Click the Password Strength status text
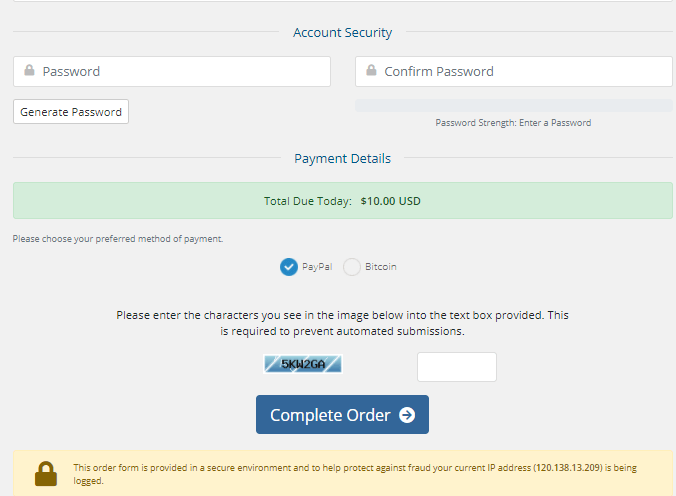Viewport: 676px width, 496px height. [x=513, y=123]
